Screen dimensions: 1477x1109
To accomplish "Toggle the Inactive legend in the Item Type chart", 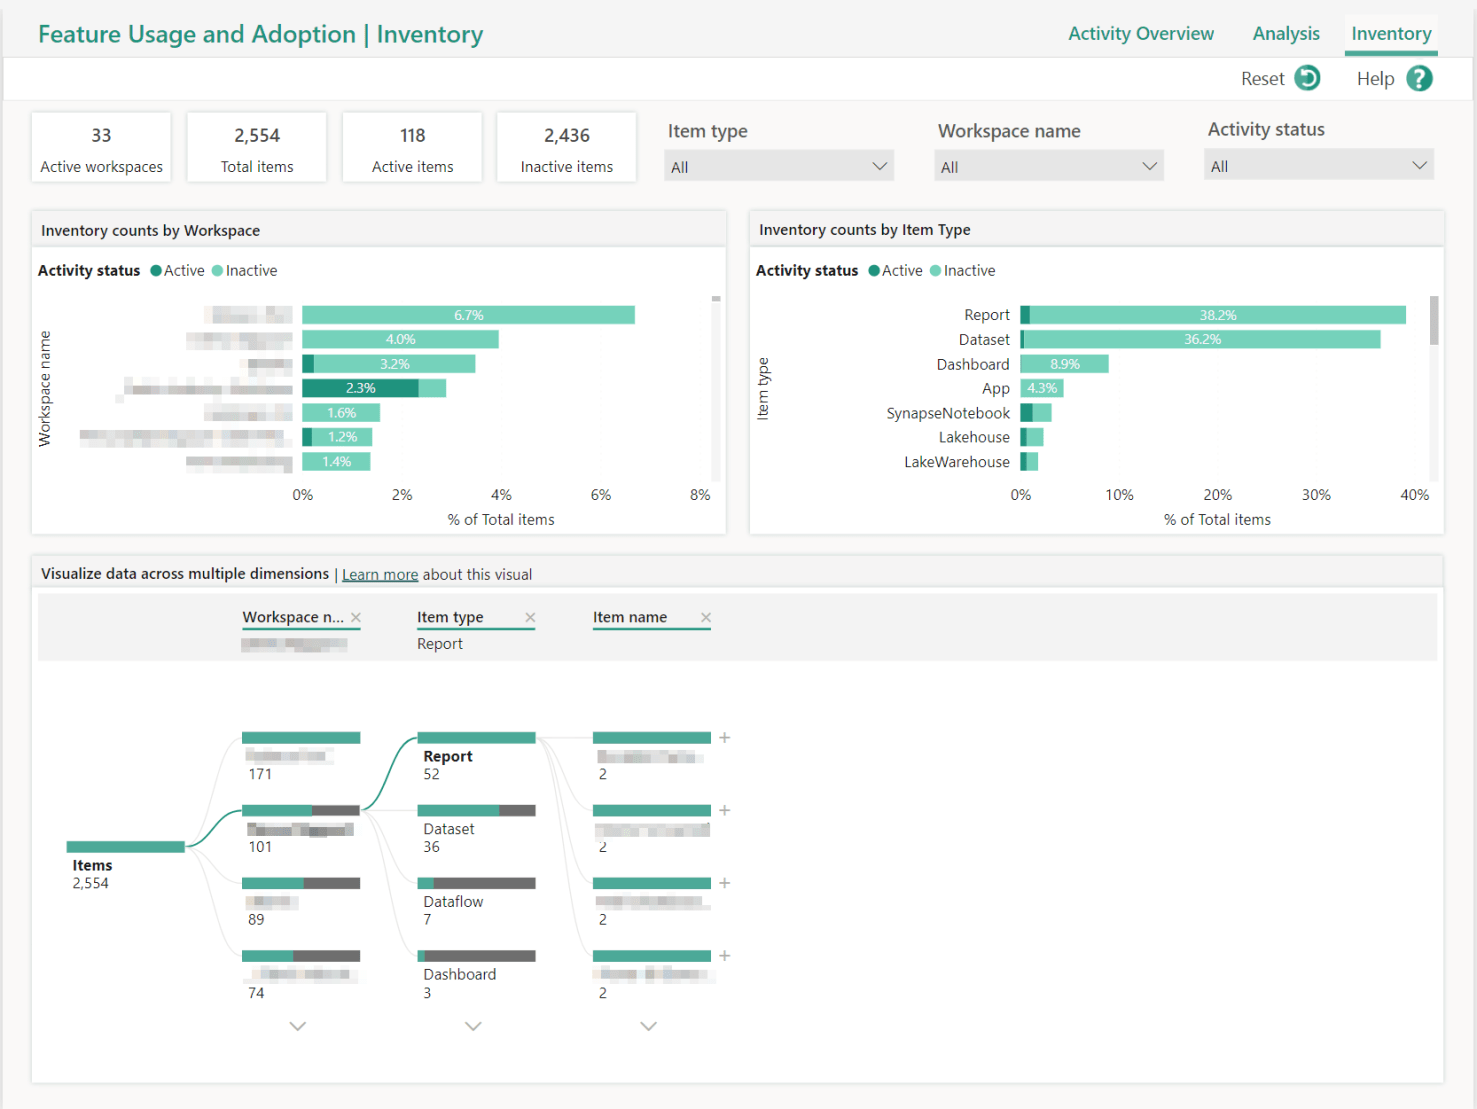I will click(x=962, y=270).
